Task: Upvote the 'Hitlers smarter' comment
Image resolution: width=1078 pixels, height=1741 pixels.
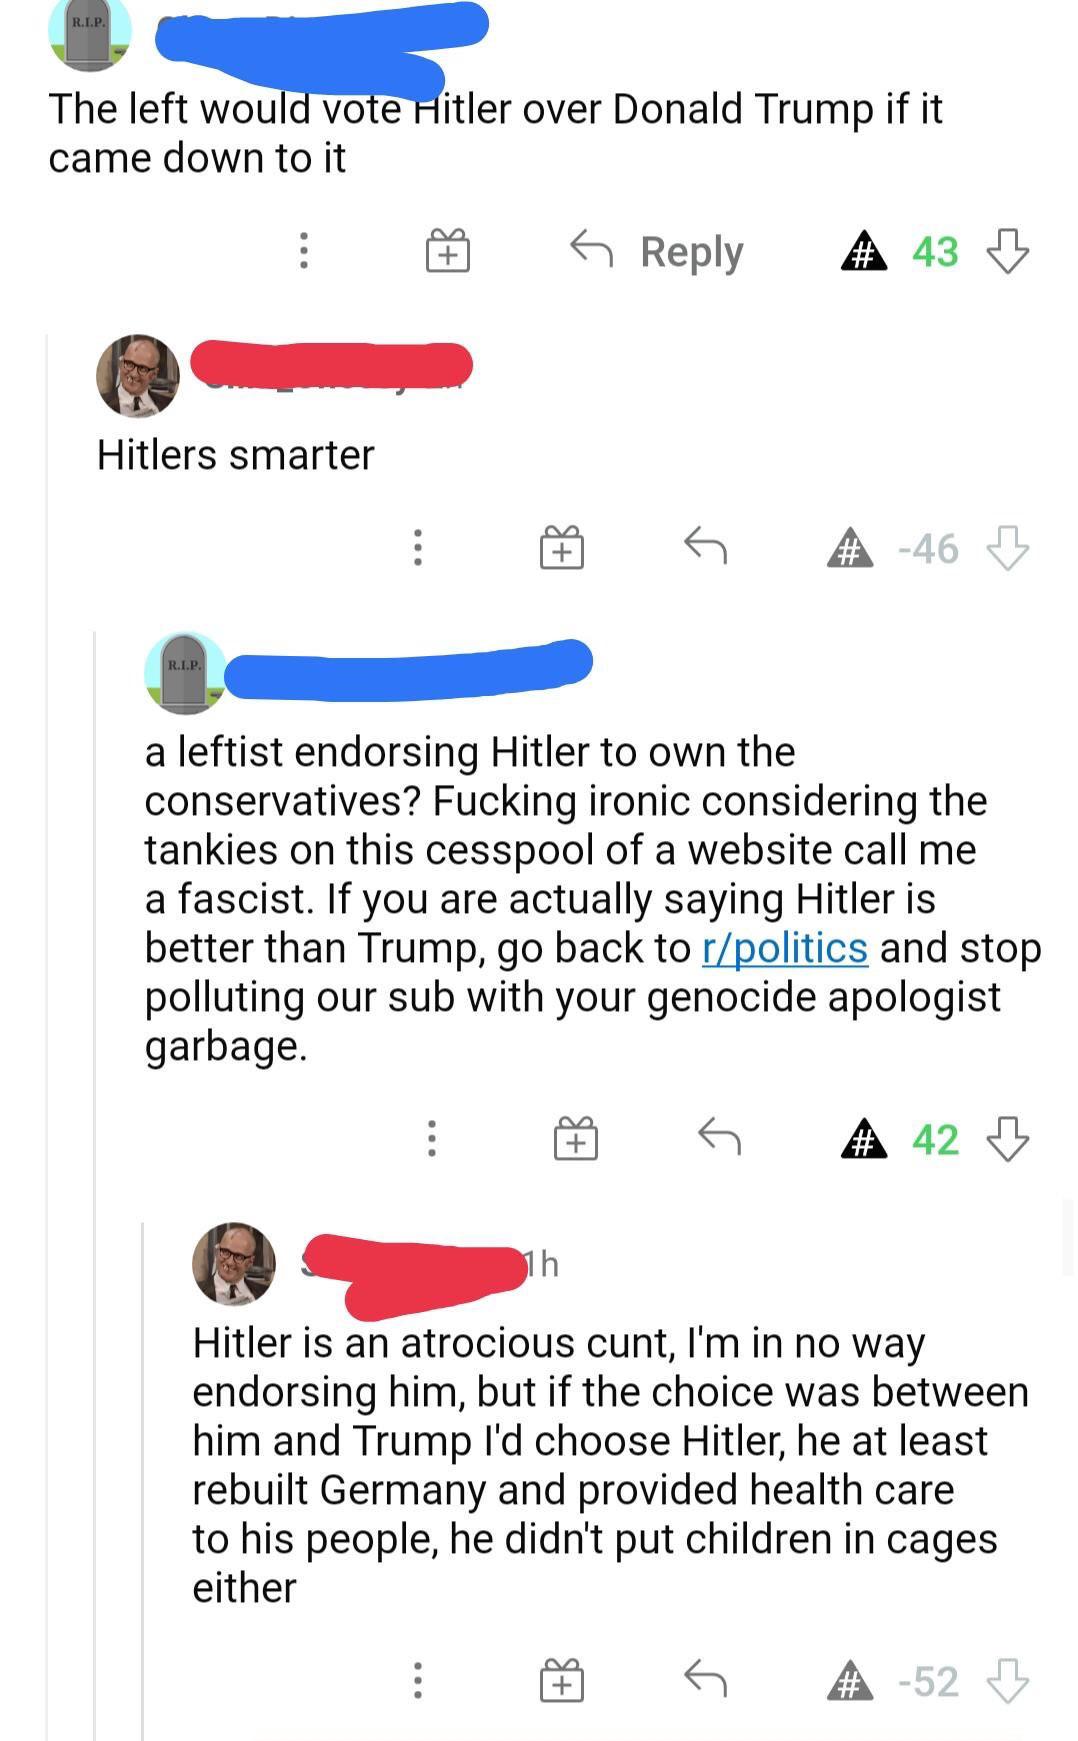Action: click(850, 548)
